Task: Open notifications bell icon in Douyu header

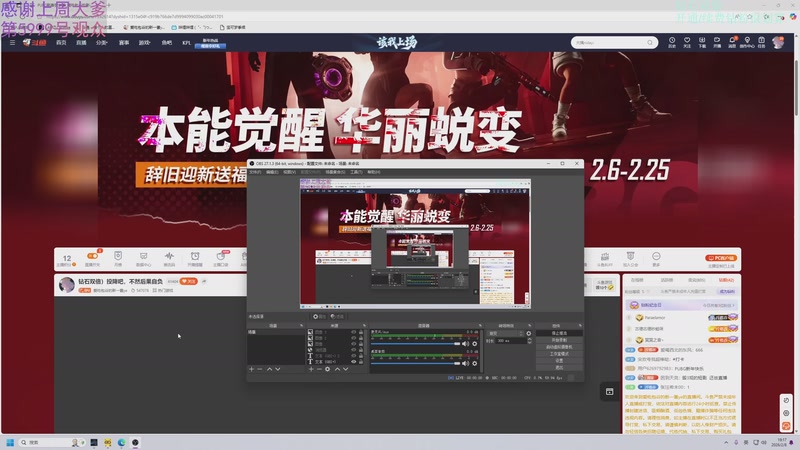Action: click(732, 42)
